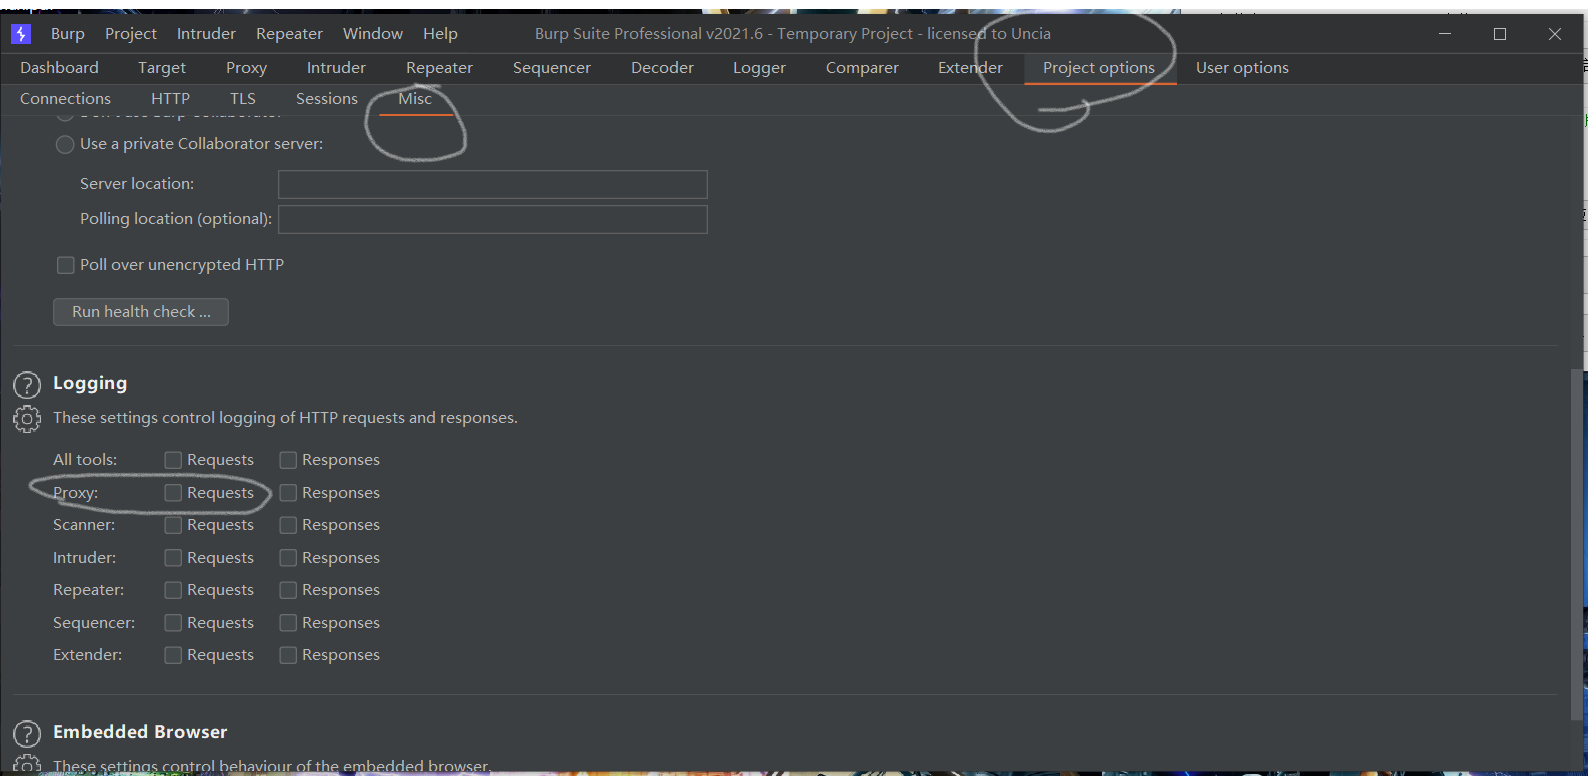
Task: Enable Scanner Responses logging checkbox
Action: coord(288,525)
